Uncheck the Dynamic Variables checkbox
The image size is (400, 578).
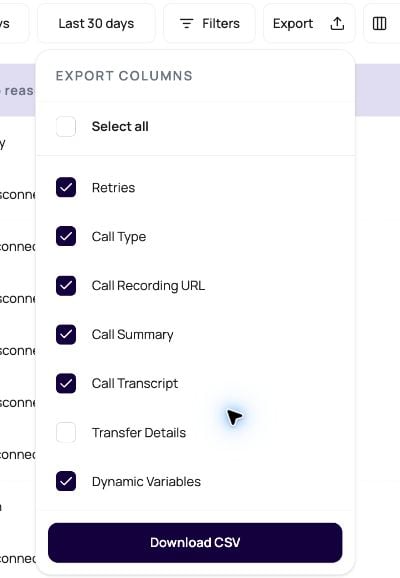(66, 481)
